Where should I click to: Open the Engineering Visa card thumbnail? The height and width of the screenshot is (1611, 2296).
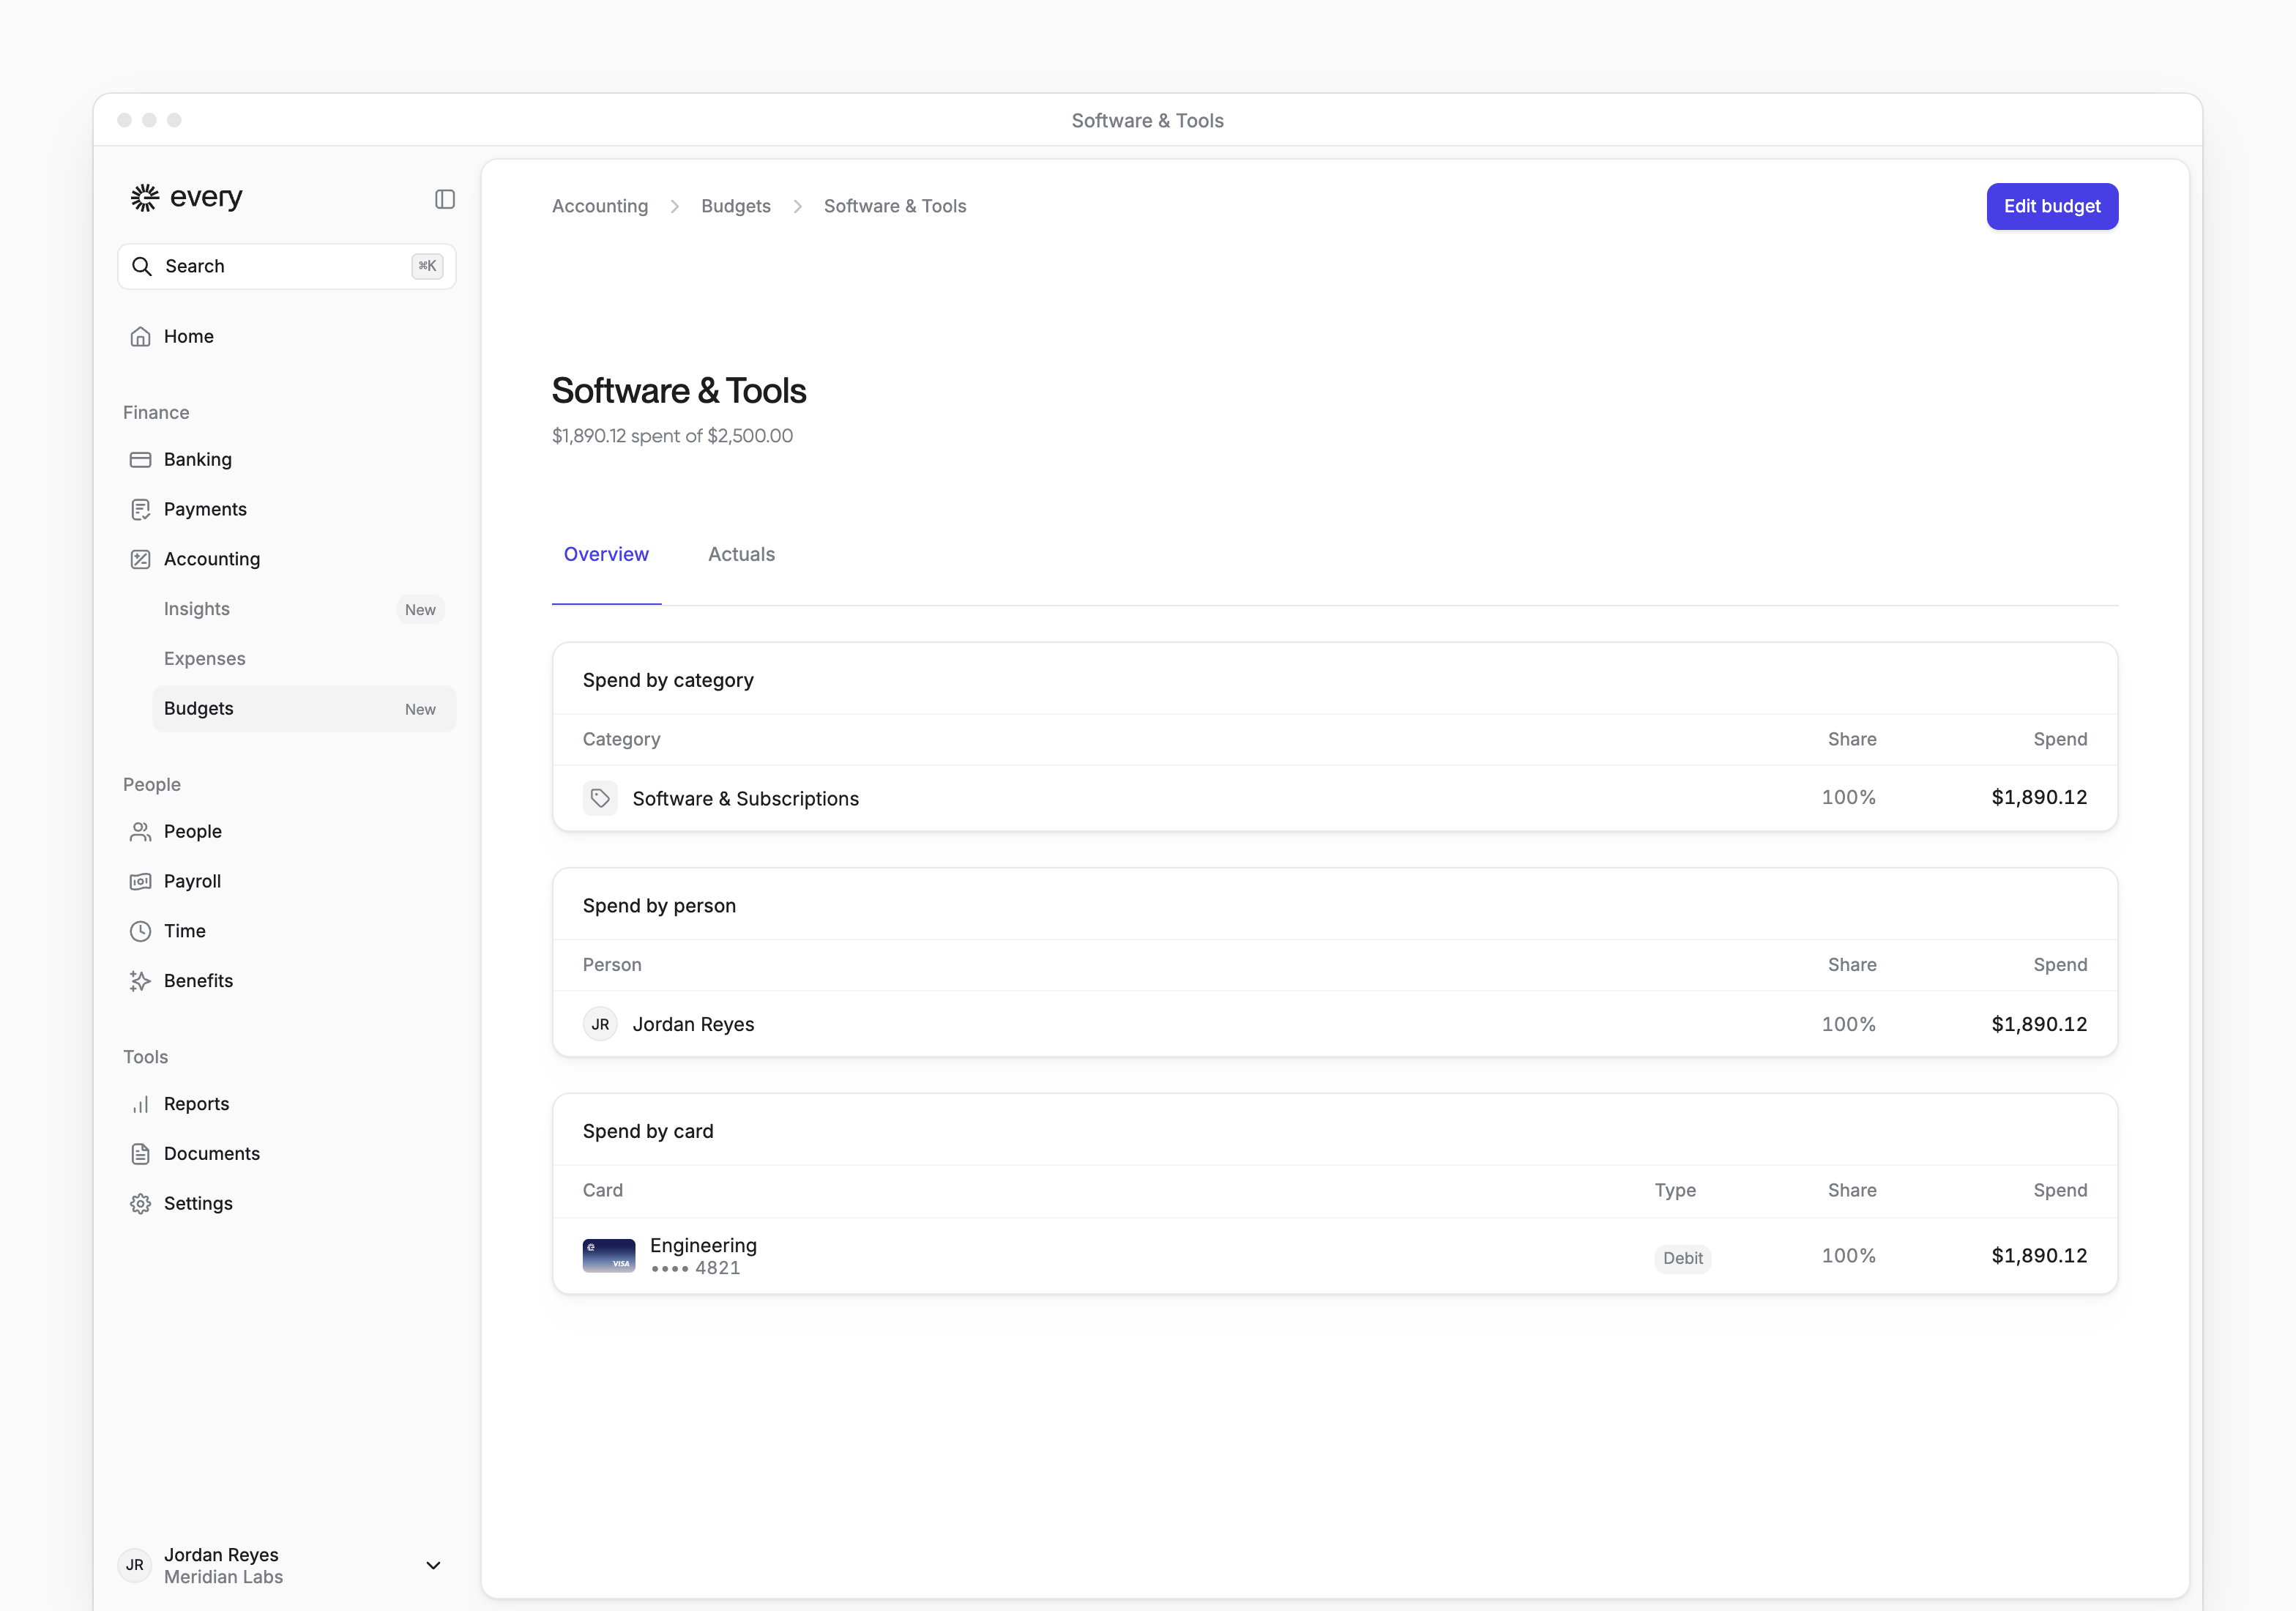click(609, 1256)
